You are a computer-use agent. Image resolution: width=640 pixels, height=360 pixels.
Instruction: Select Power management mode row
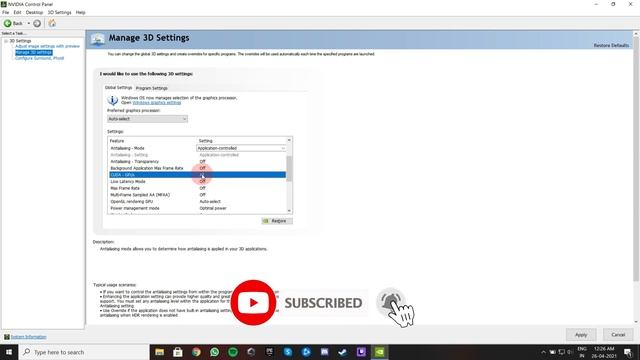198,208
